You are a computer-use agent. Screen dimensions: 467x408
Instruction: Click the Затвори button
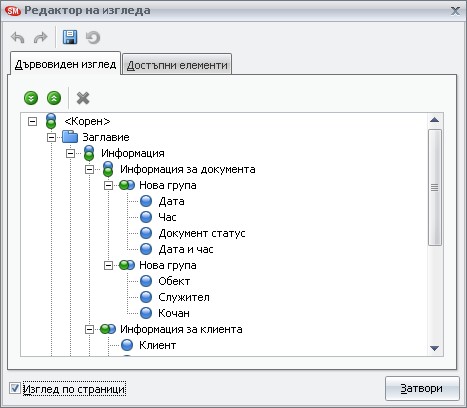tap(422, 388)
